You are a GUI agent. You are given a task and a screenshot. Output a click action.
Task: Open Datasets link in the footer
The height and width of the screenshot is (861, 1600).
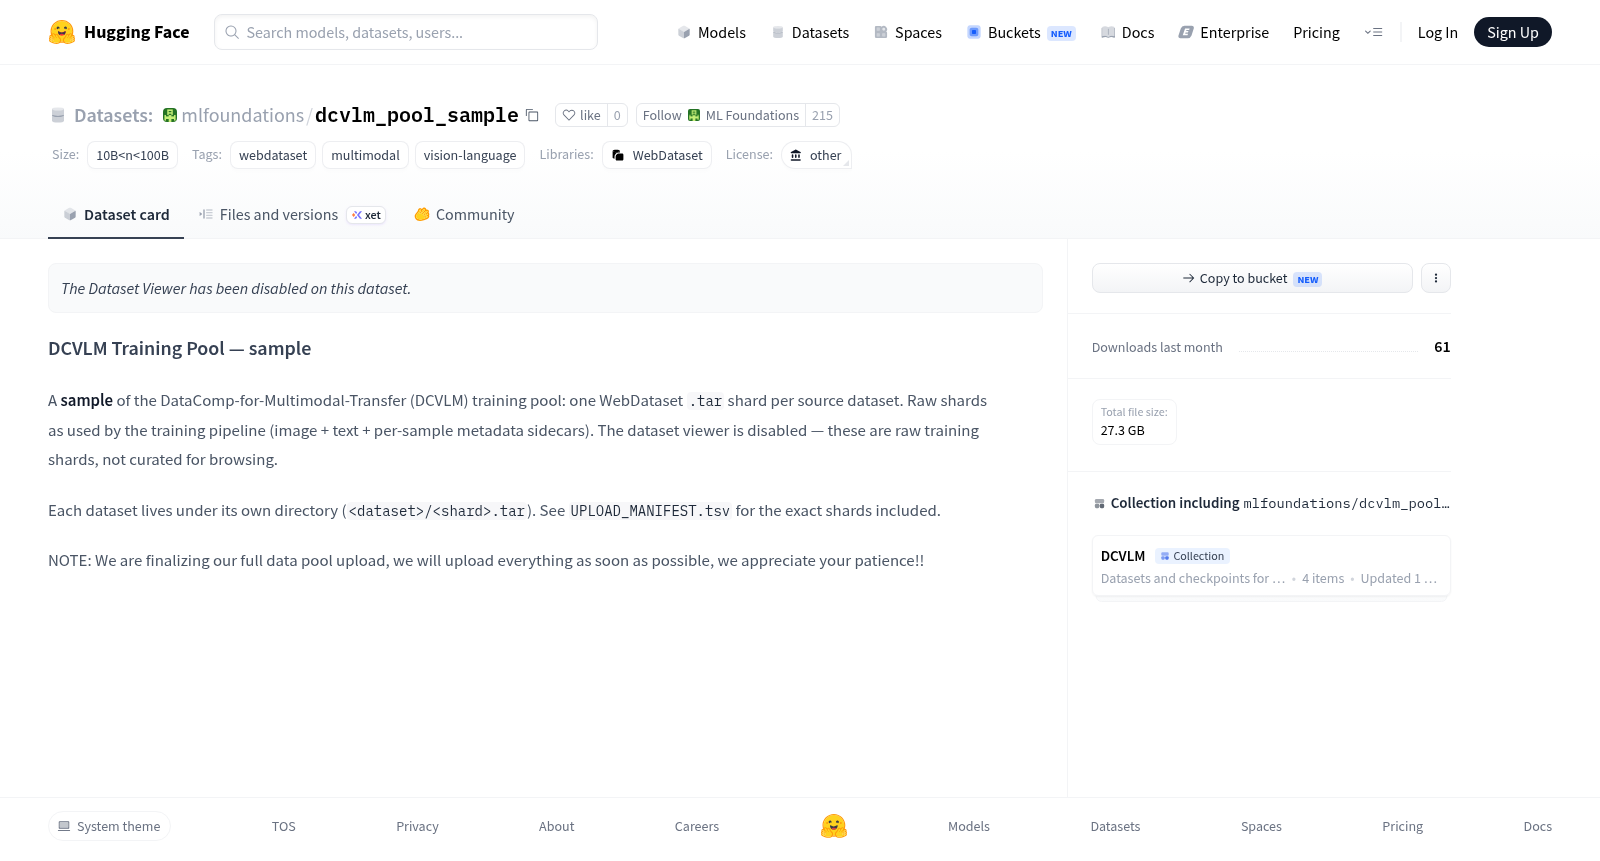[x=1115, y=826]
